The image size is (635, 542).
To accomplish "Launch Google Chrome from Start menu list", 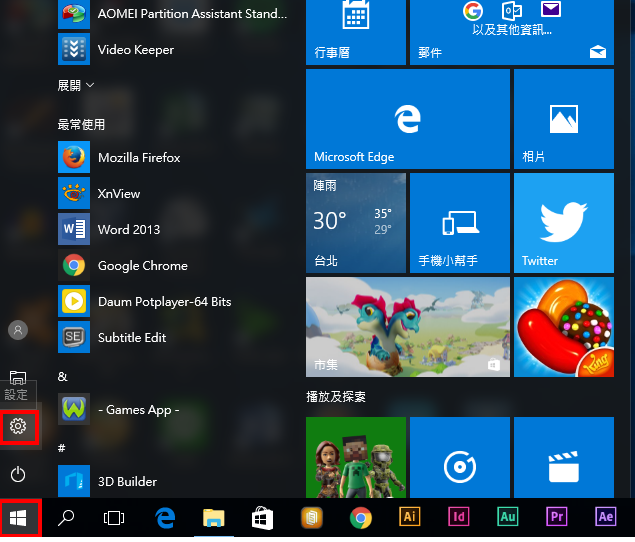I will point(174,265).
